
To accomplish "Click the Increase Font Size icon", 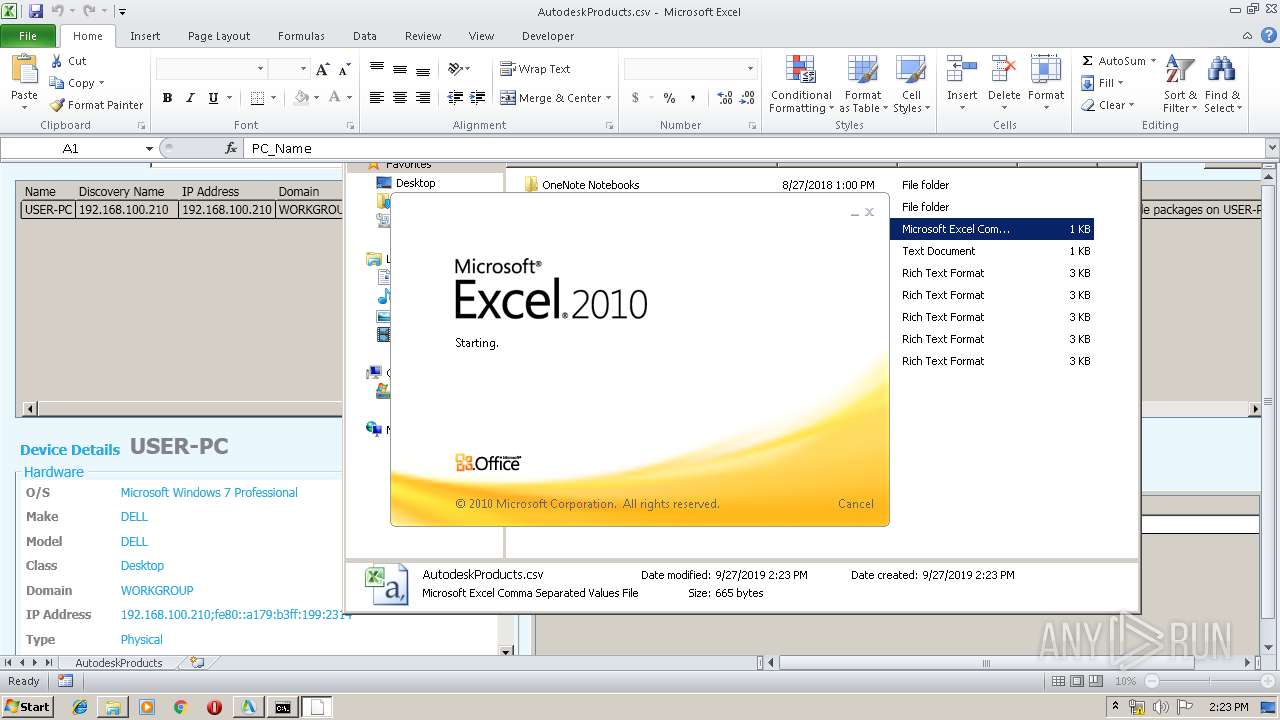I will point(322,69).
